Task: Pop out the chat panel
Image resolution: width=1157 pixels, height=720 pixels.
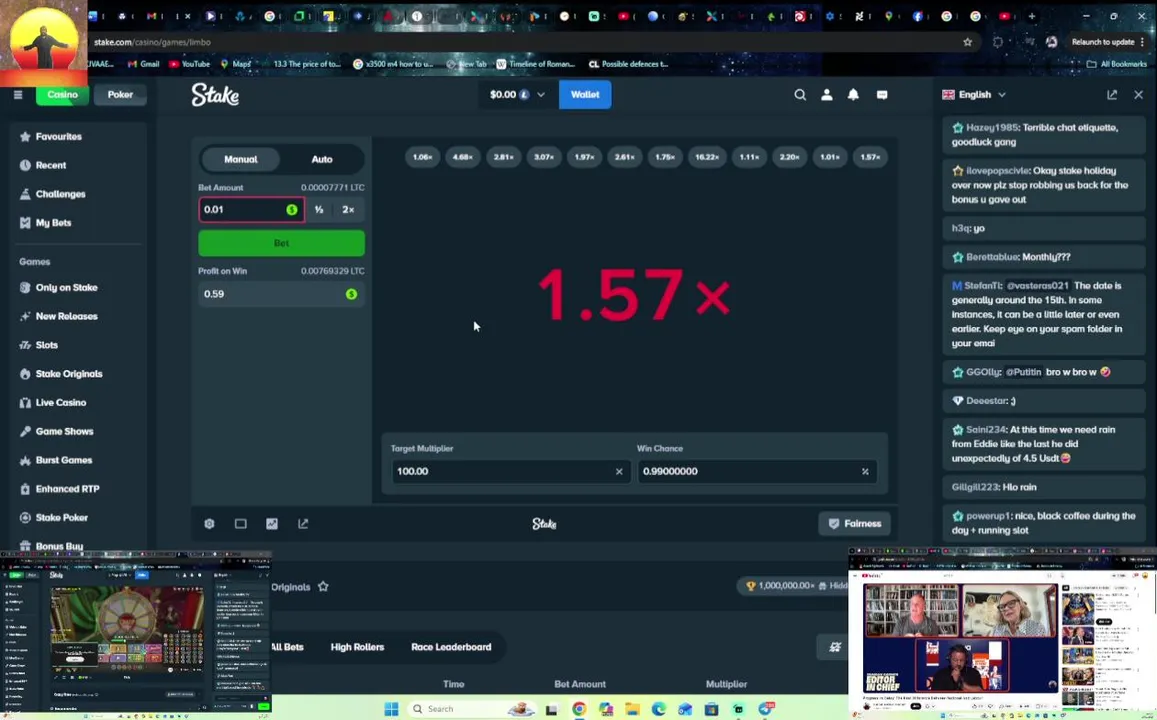Action: pyautogui.click(x=1112, y=94)
